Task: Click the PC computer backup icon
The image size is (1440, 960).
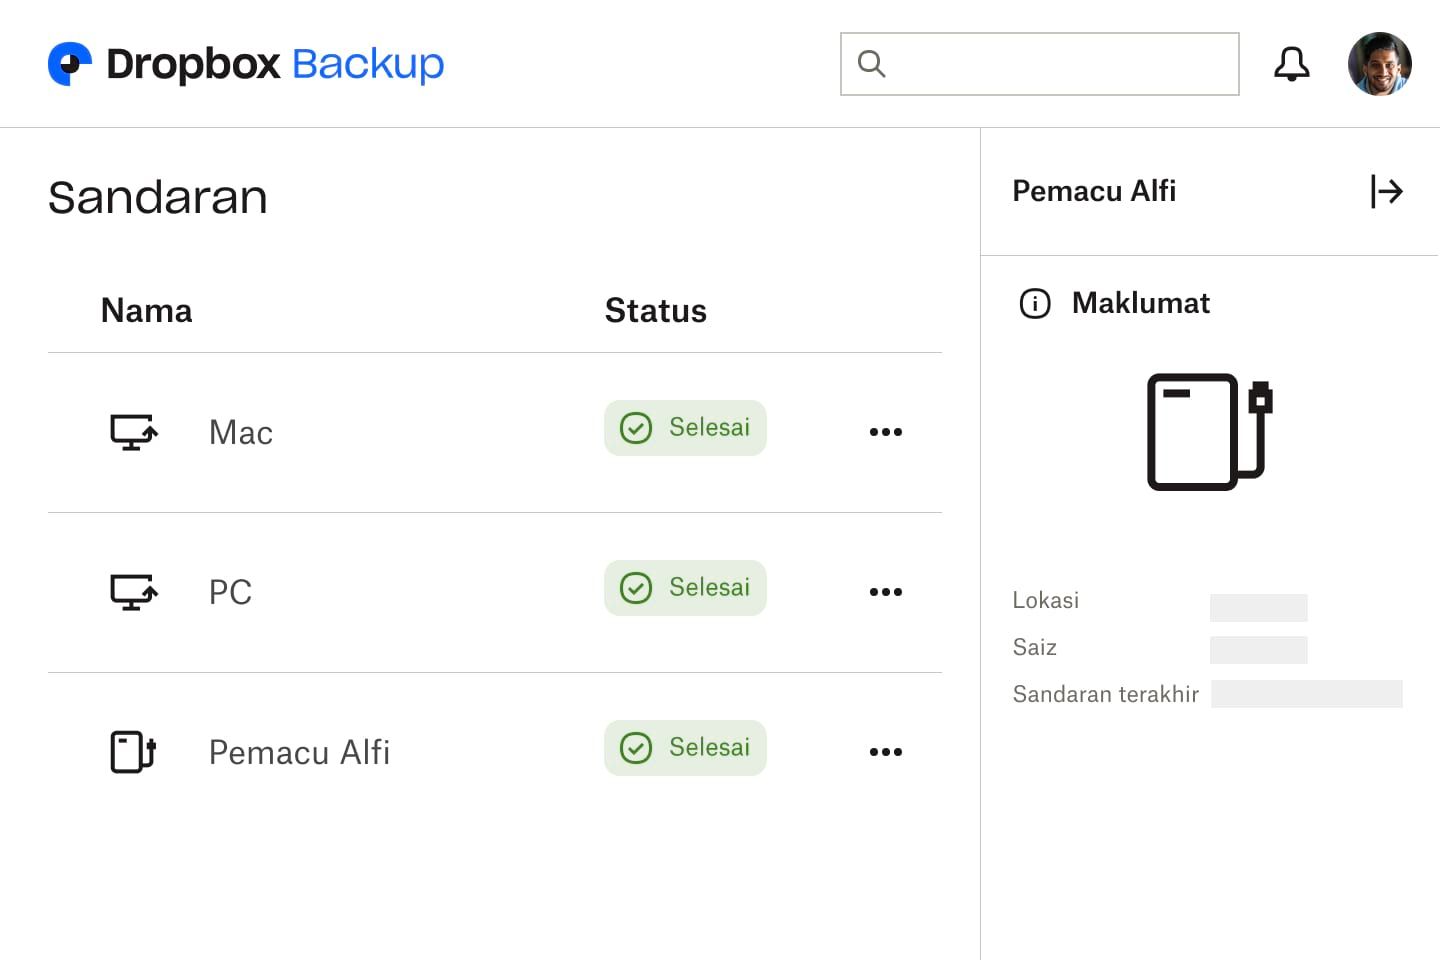Action: (x=134, y=592)
